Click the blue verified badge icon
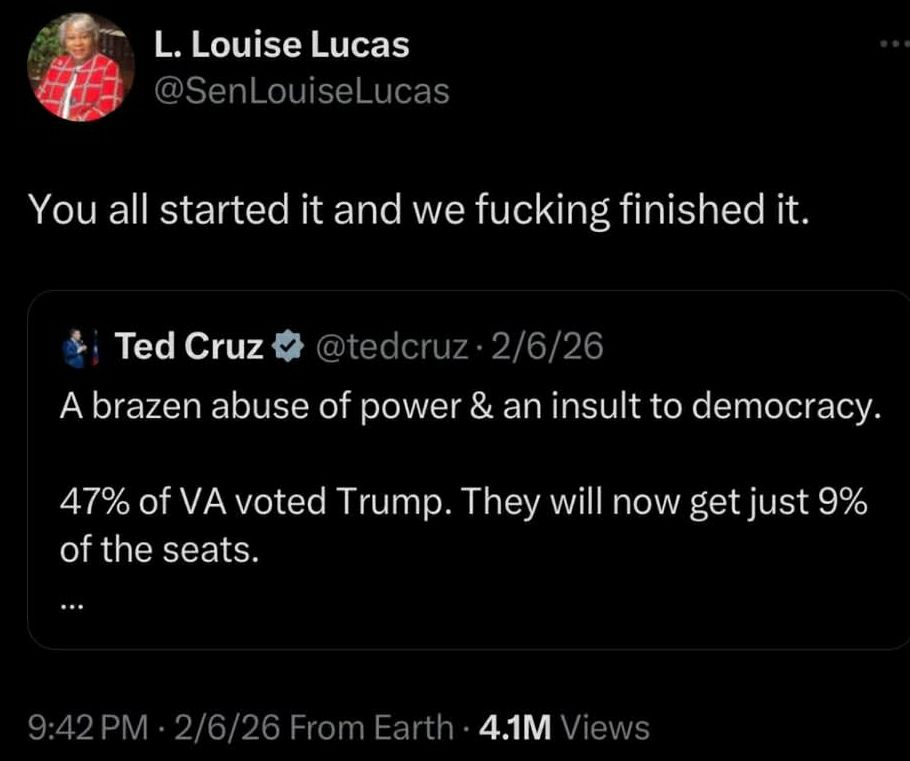 [286, 347]
